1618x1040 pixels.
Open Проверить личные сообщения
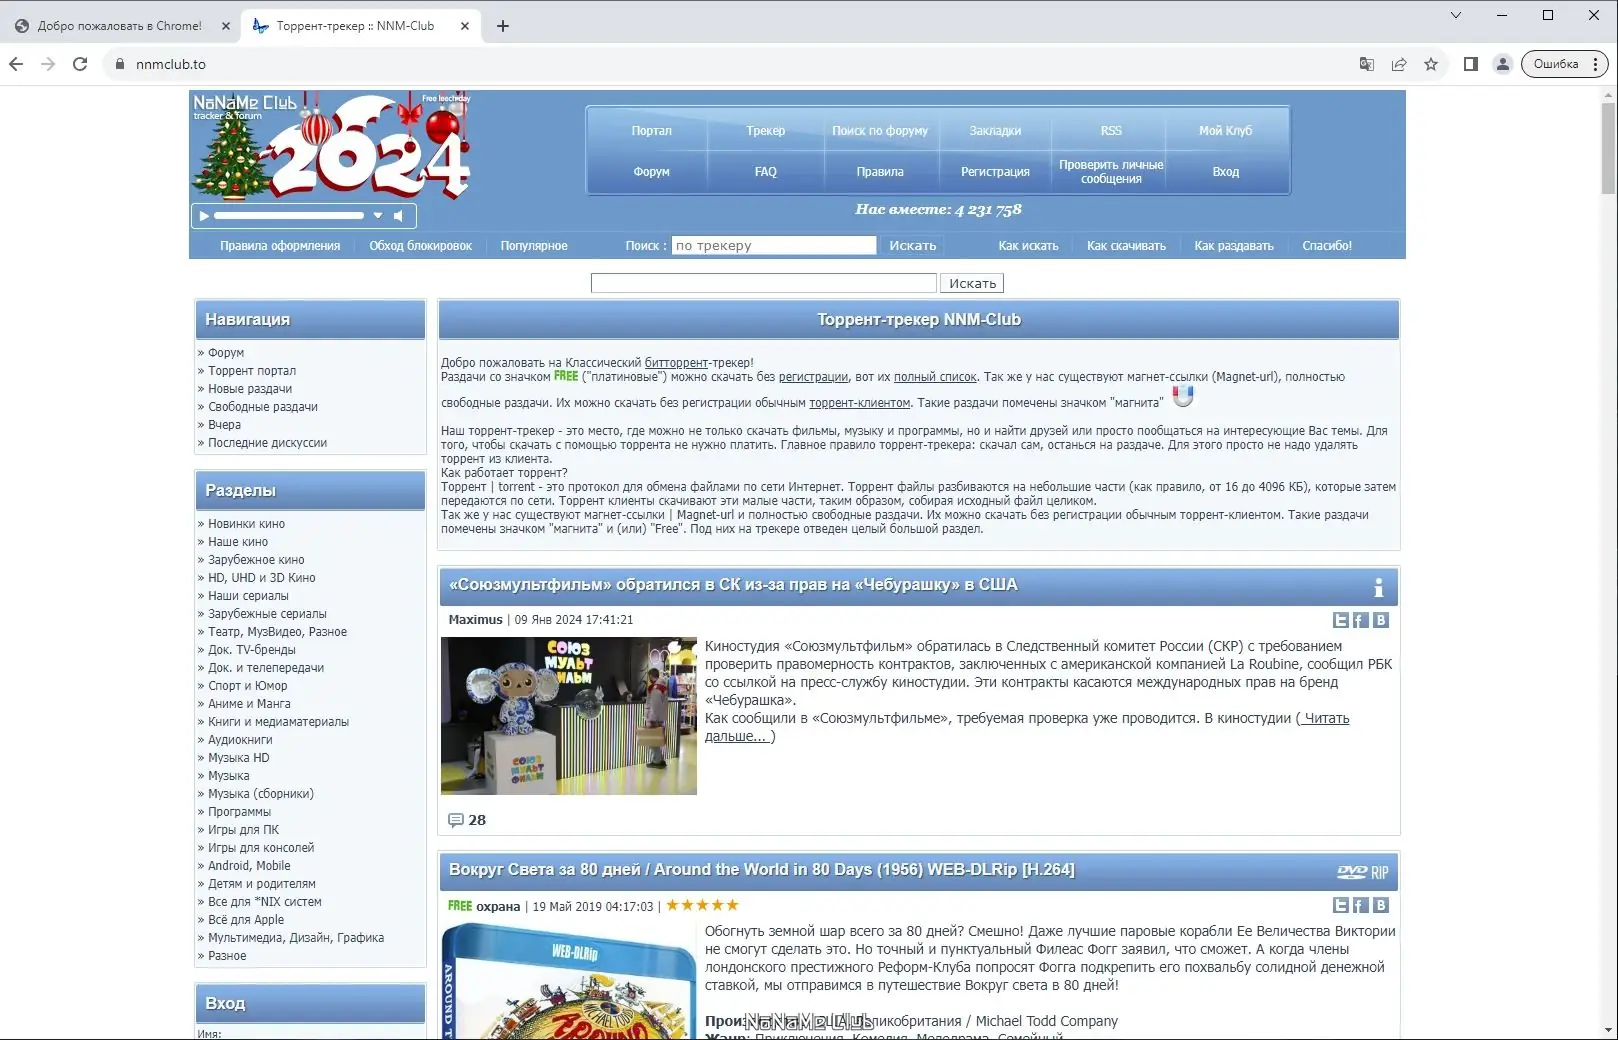click(1111, 172)
